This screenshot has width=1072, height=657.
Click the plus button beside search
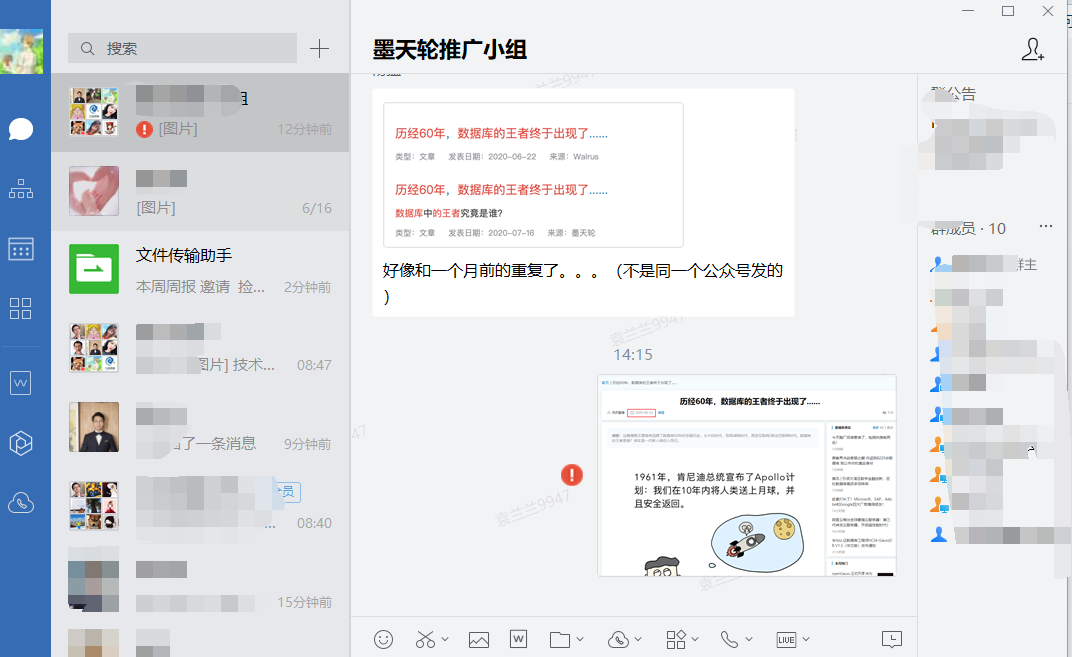(x=319, y=49)
